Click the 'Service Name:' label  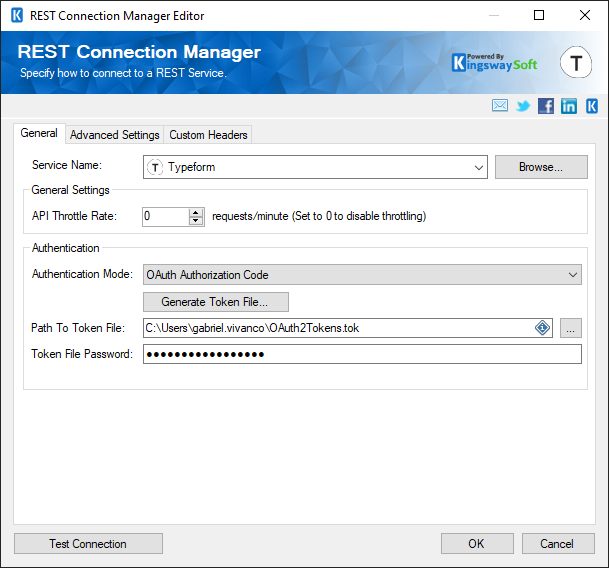coord(67,165)
